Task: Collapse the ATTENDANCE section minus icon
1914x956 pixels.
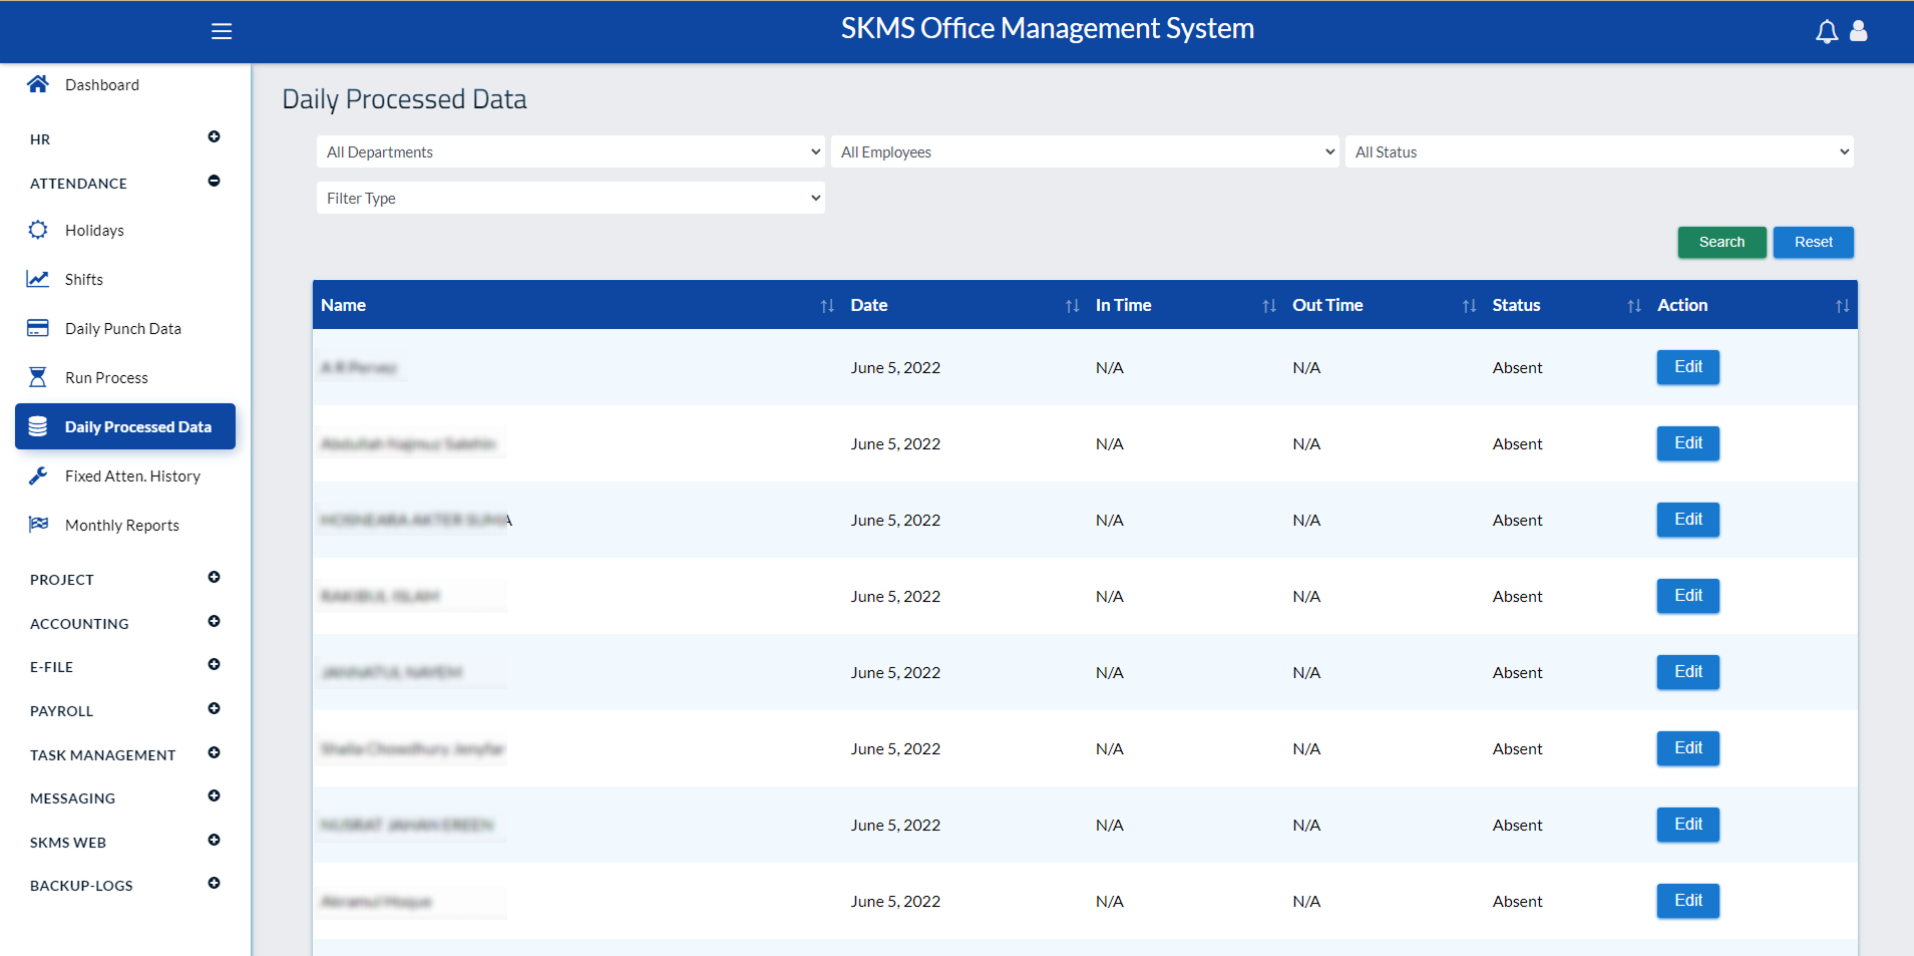Action: tap(214, 181)
